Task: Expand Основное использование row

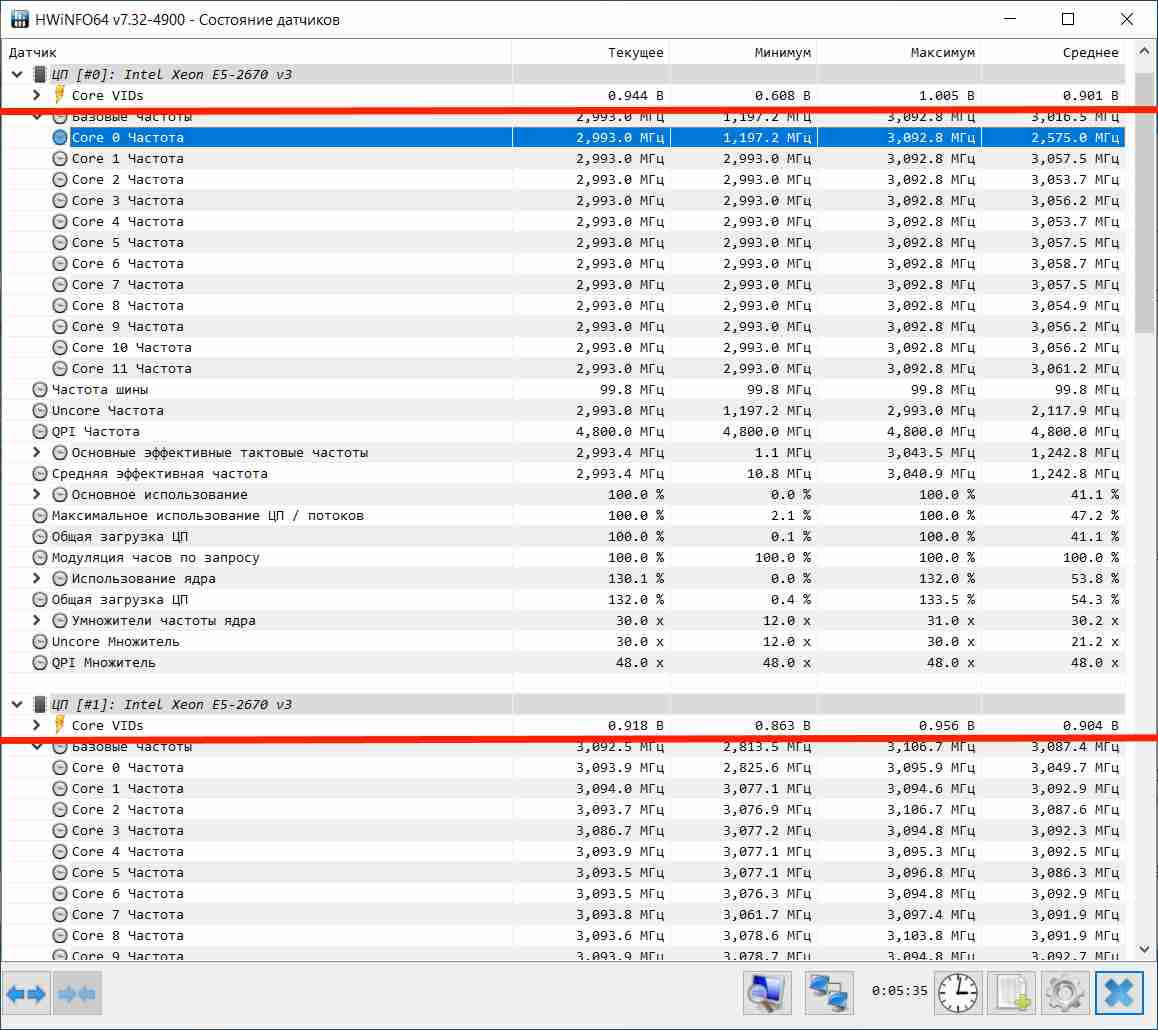Action: pyautogui.click(x=37, y=495)
